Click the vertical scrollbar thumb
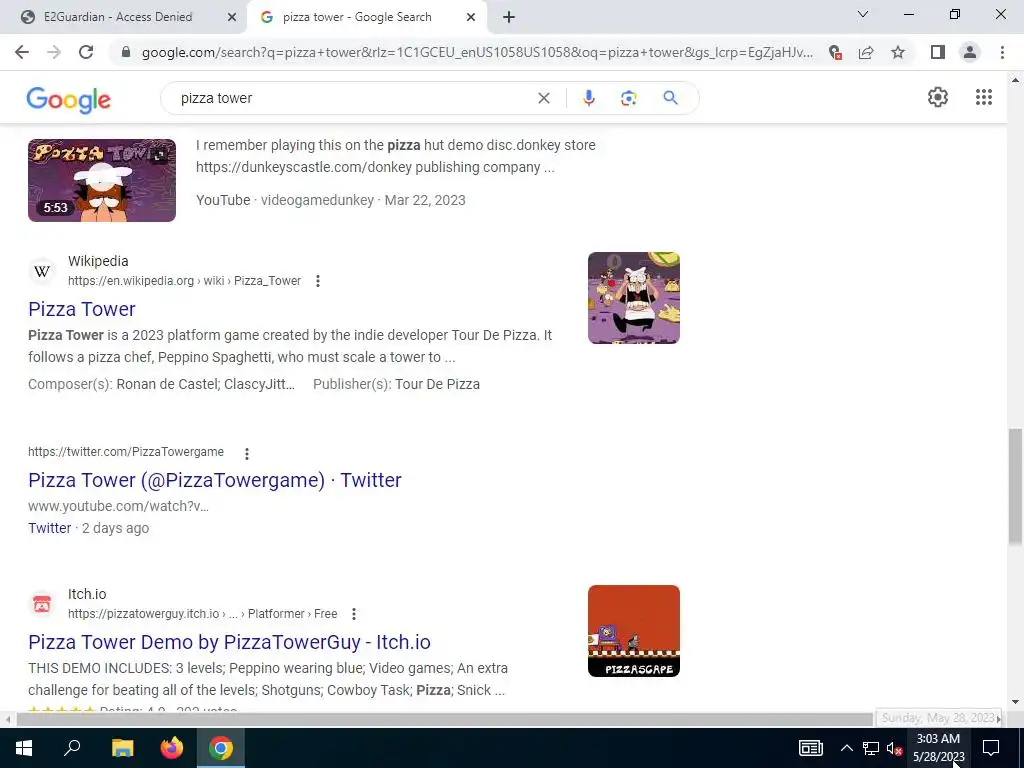 point(1015,487)
